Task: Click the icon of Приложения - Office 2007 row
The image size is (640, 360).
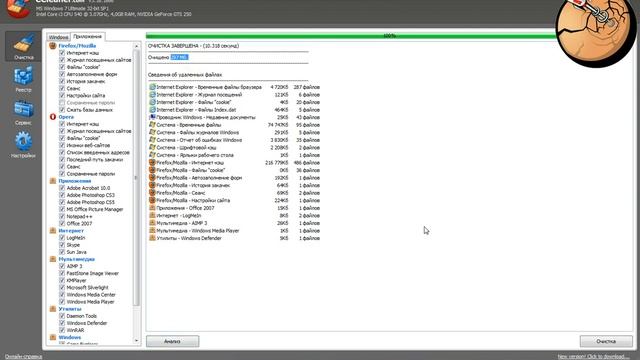Action: point(152,208)
